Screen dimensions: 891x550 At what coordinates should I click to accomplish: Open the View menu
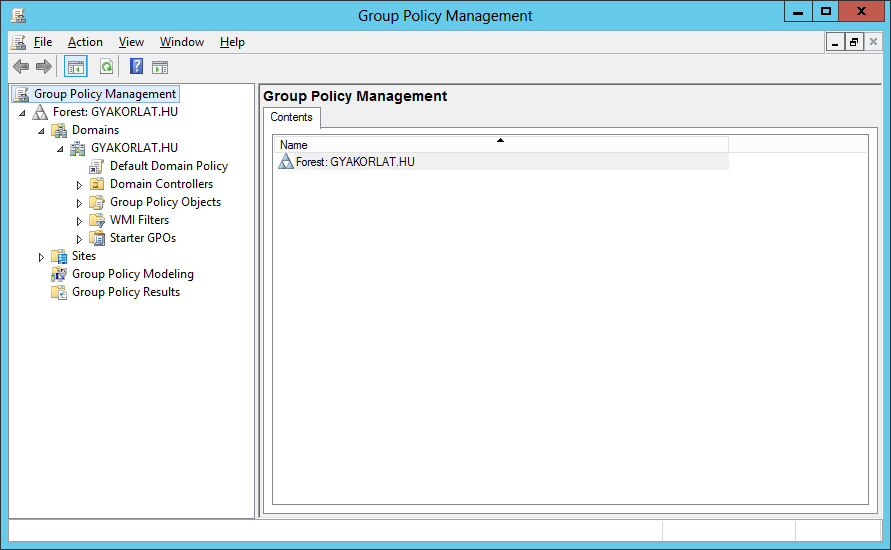pos(131,42)
